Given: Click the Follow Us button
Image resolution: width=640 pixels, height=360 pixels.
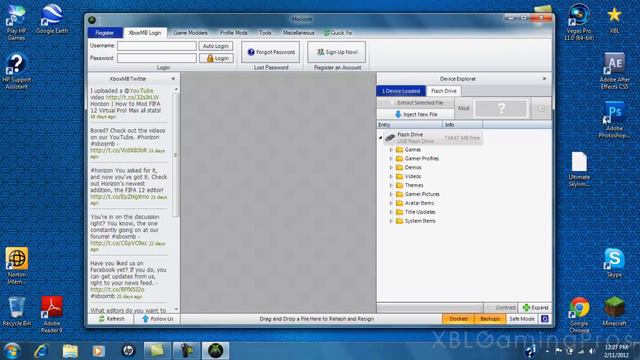Looking at the screenshot, I should point(157,319).
